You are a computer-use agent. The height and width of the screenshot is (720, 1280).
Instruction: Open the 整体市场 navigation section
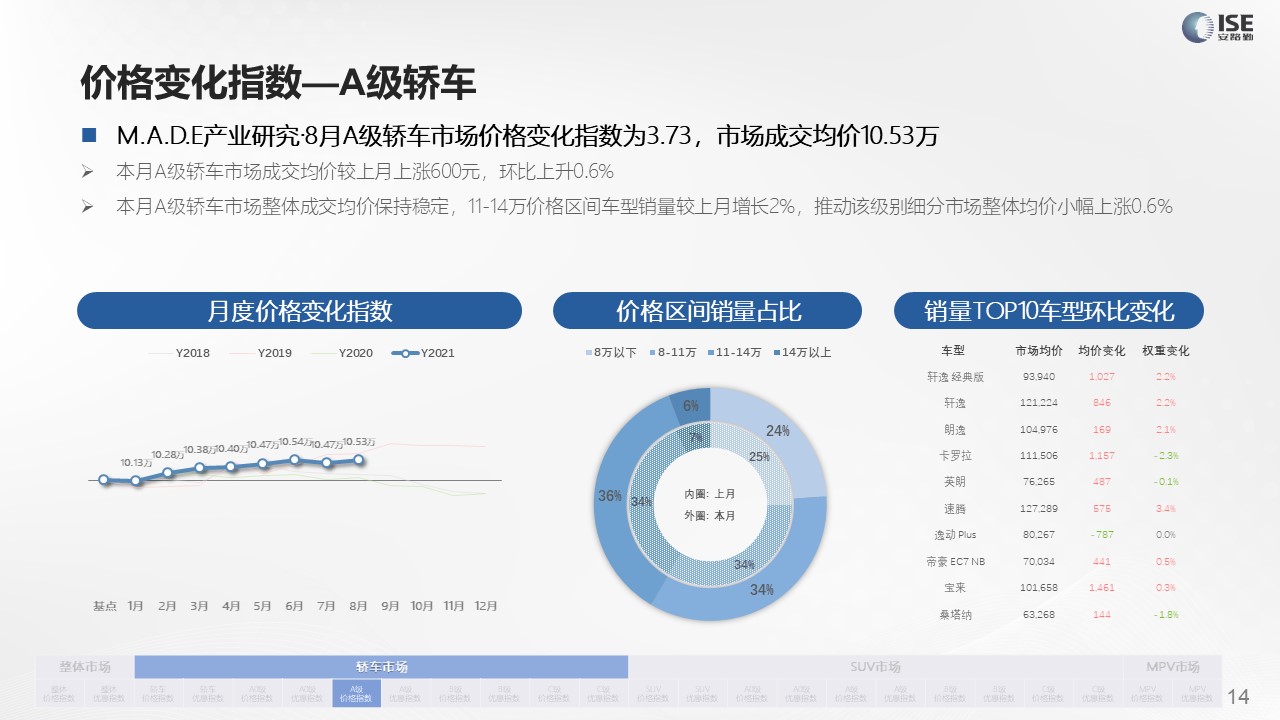[85, 667]
